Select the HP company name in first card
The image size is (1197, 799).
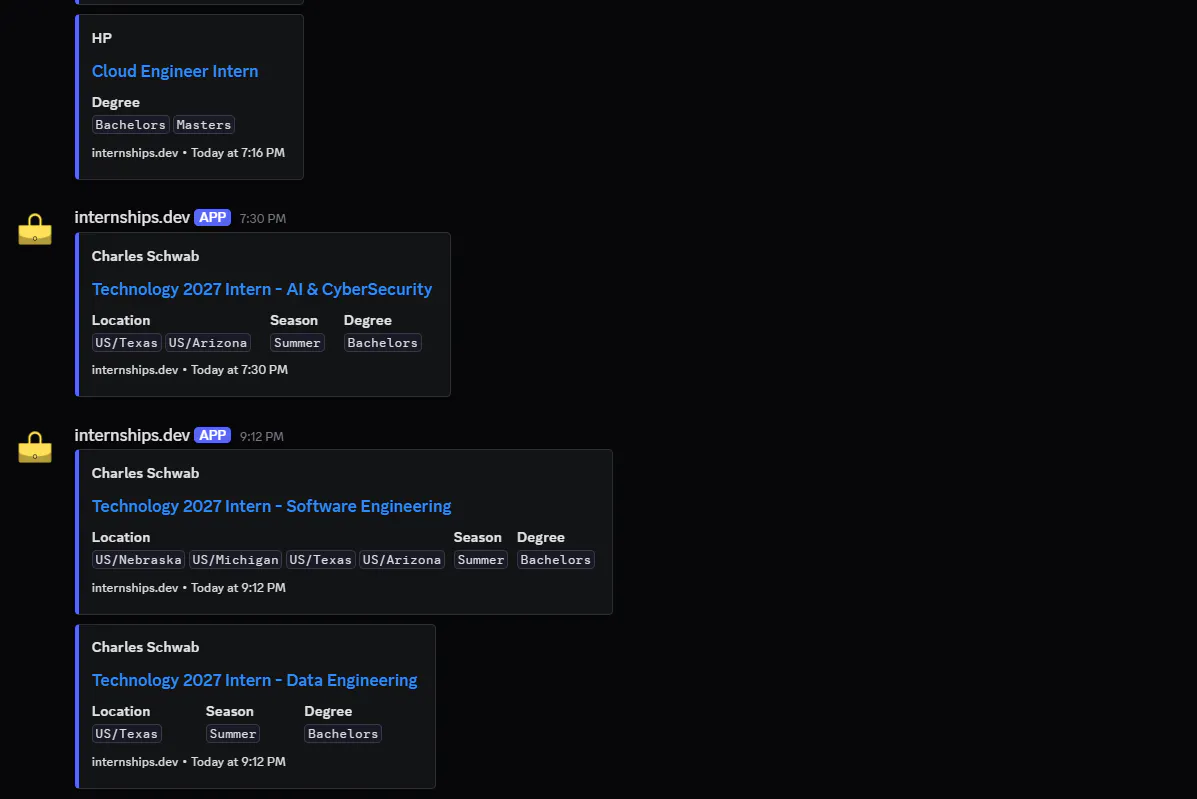coord(102,38)
